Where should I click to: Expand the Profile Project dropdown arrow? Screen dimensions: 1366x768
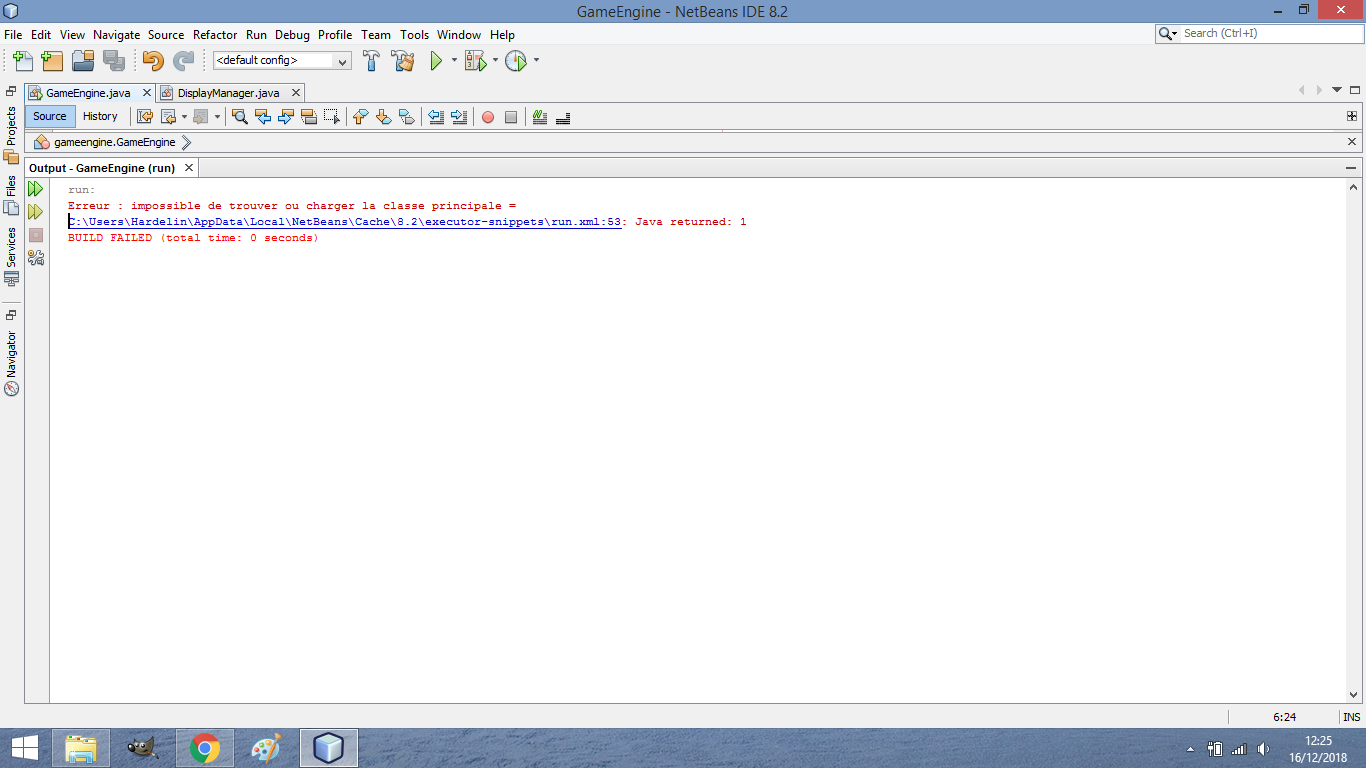536,61
